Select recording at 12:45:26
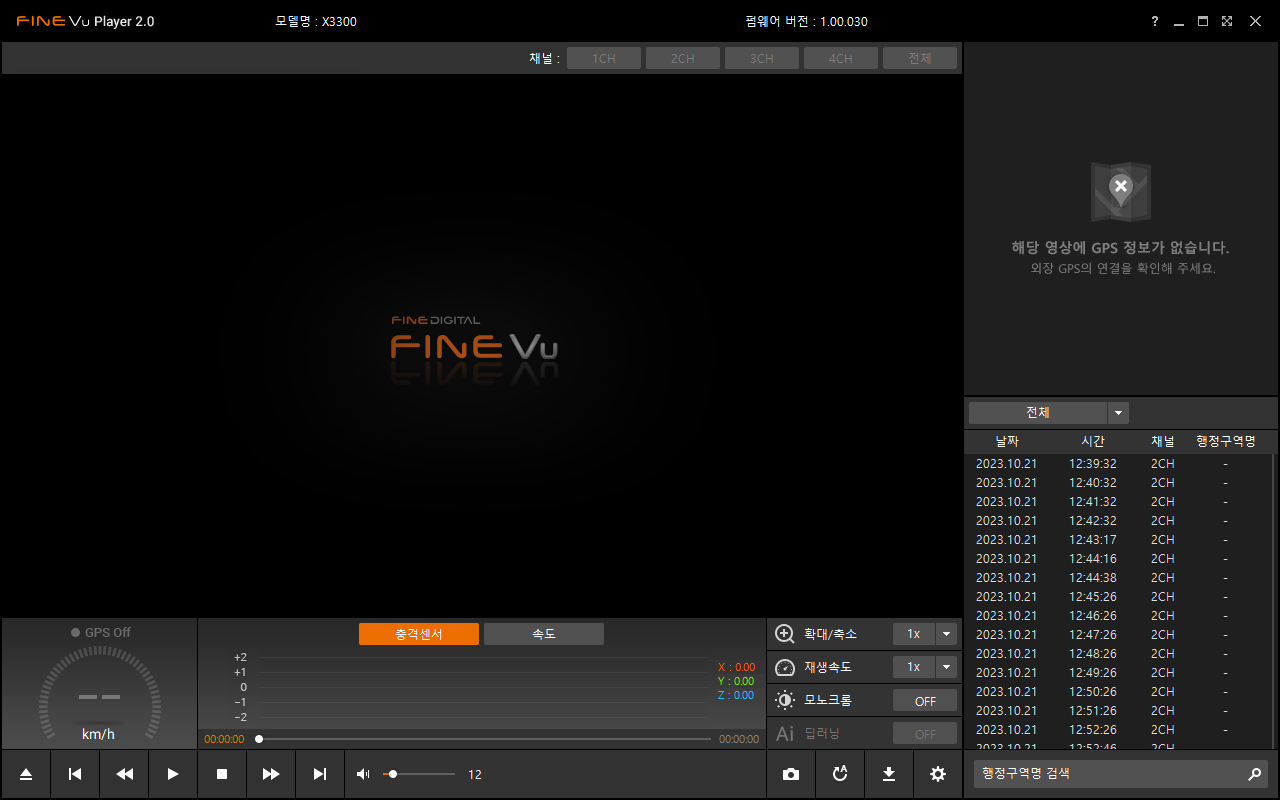This screenshot has width=1280, height=800. click(x=1118, y=597)
